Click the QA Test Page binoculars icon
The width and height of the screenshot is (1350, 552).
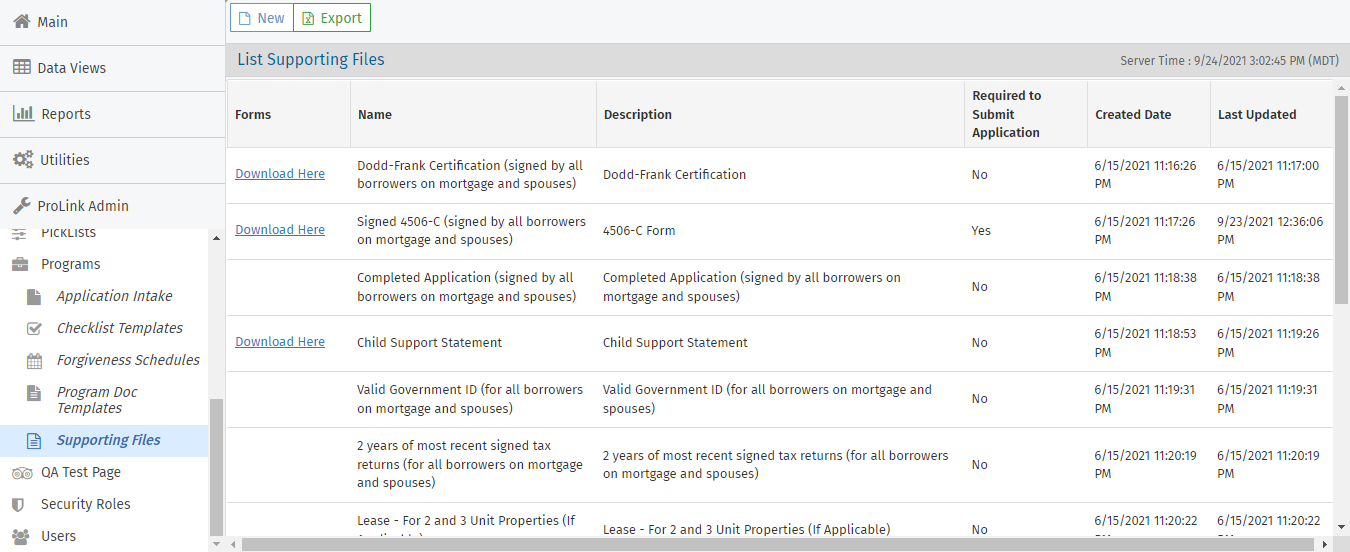[x=21, y=472]
